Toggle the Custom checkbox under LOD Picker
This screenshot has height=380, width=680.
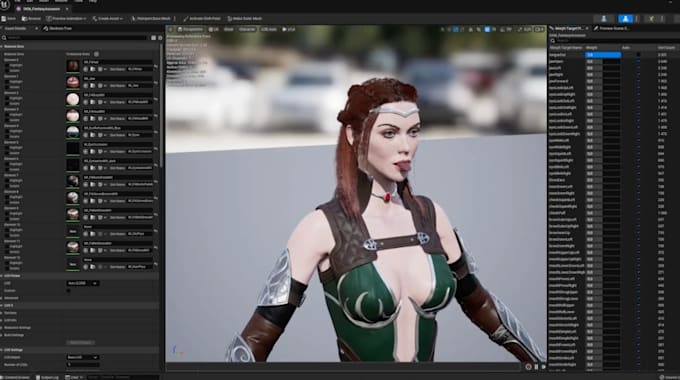69,291
